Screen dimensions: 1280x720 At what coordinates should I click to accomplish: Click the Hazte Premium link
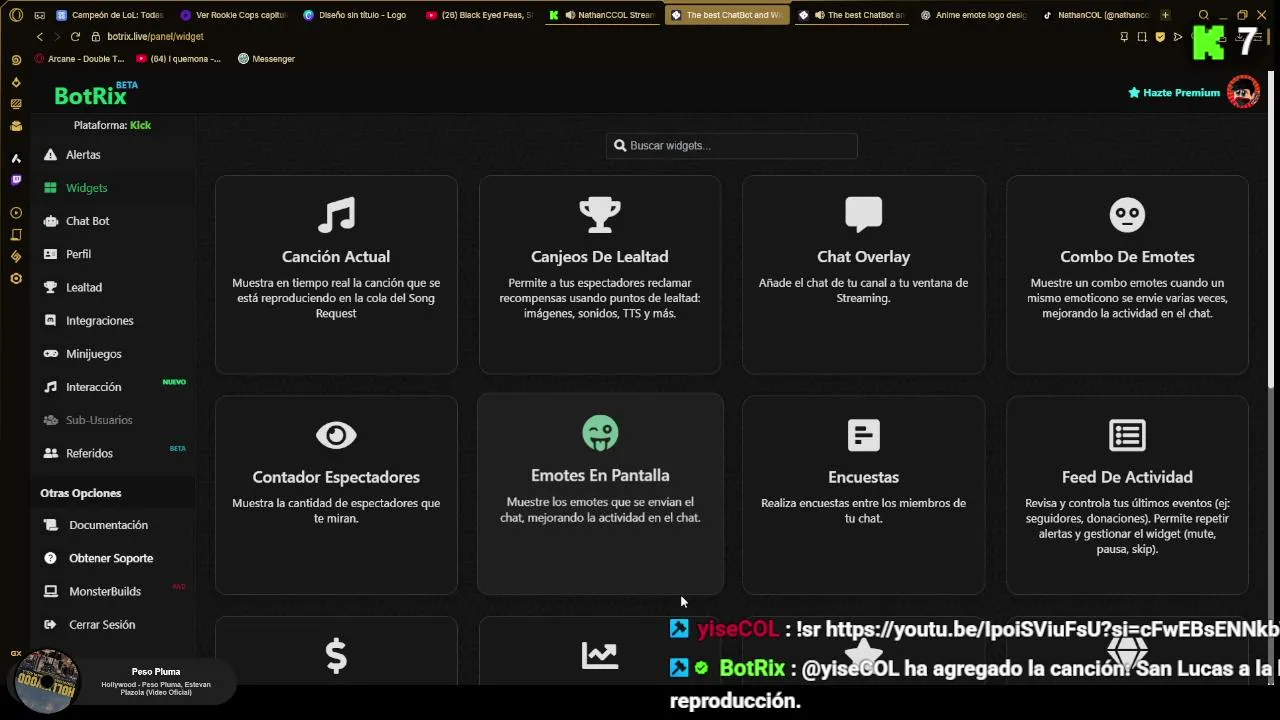pyautogui.click(x=1174, y=93)
